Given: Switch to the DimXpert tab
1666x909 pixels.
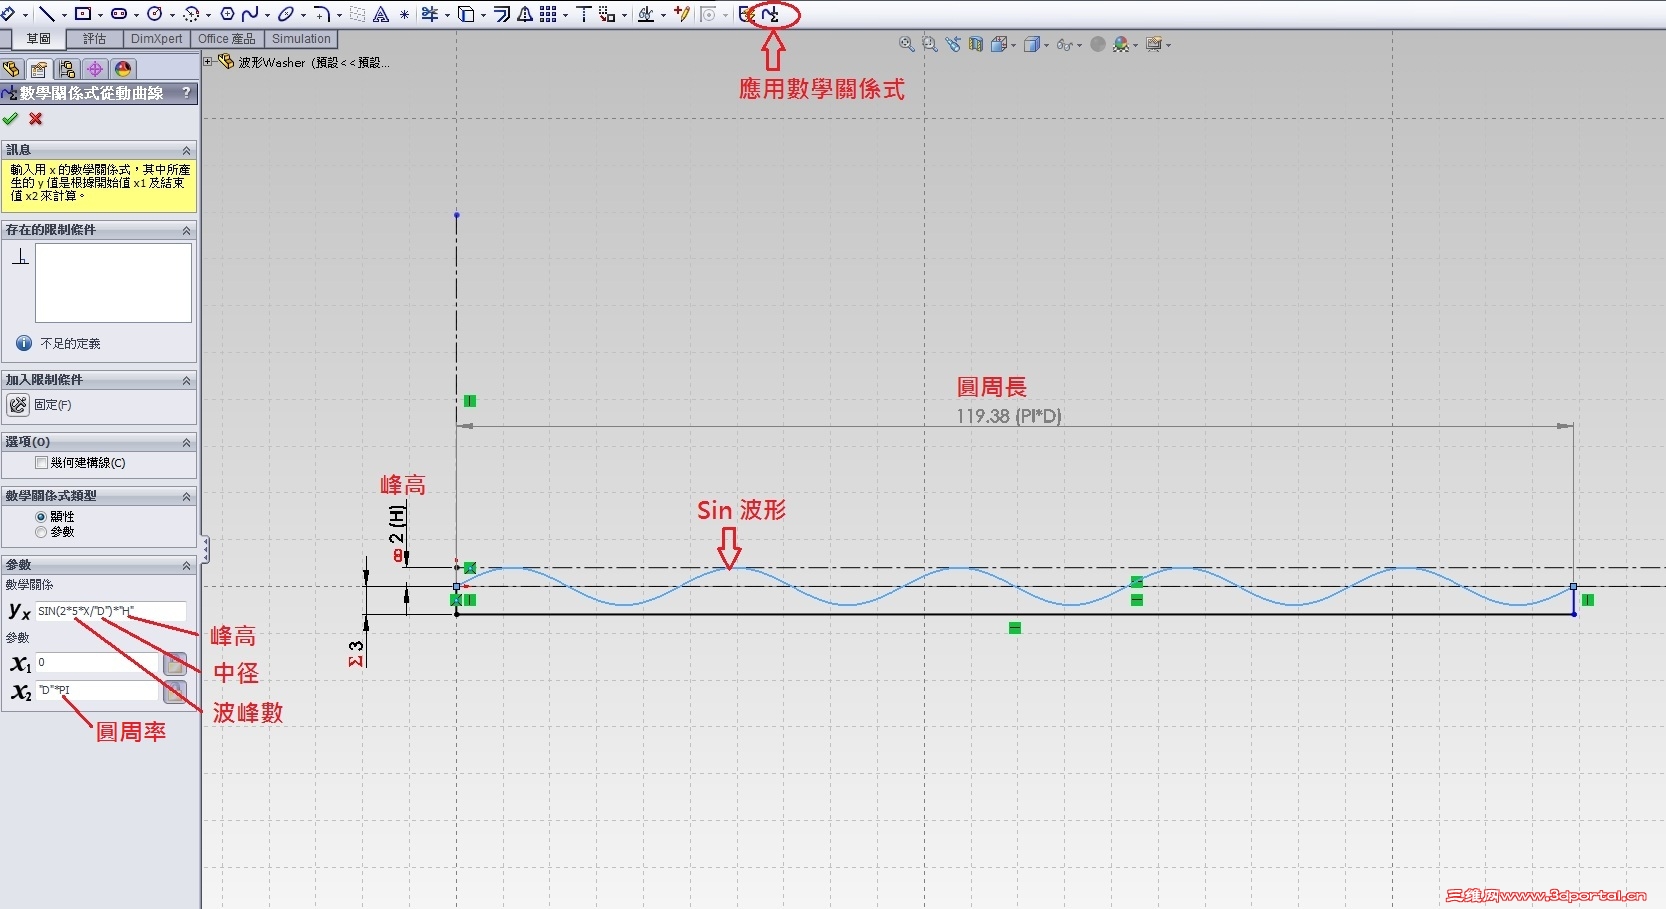Looking at the screenshot, I should [157, 39].
